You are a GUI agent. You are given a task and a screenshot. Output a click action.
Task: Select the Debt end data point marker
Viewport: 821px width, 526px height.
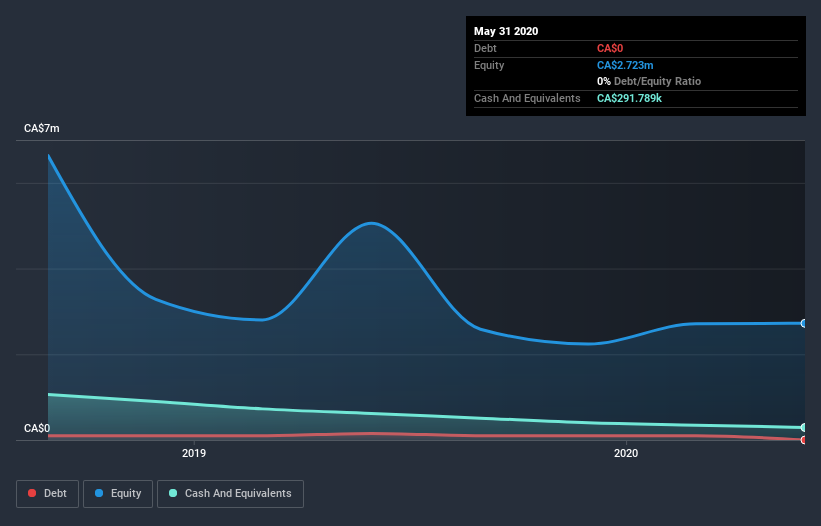tap(804, 440)
